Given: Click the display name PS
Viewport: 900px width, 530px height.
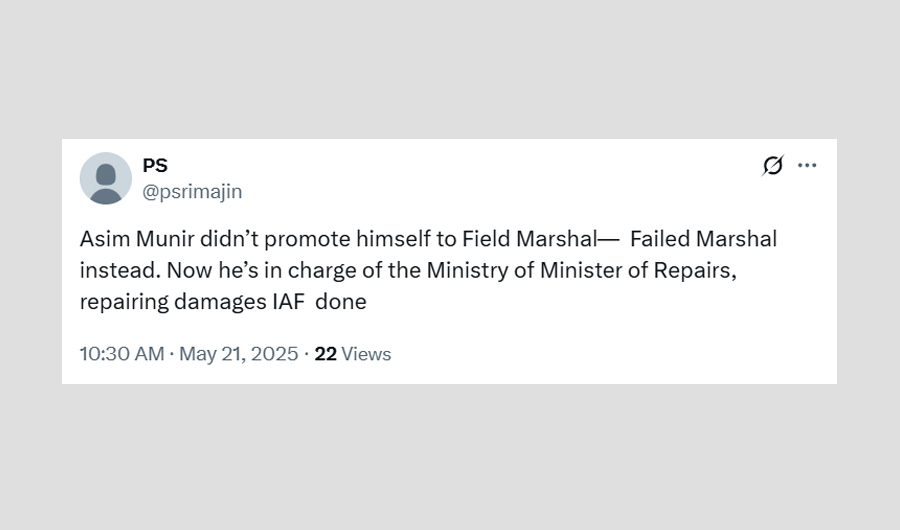Looking at the screenshot, I should click(155, 166).
